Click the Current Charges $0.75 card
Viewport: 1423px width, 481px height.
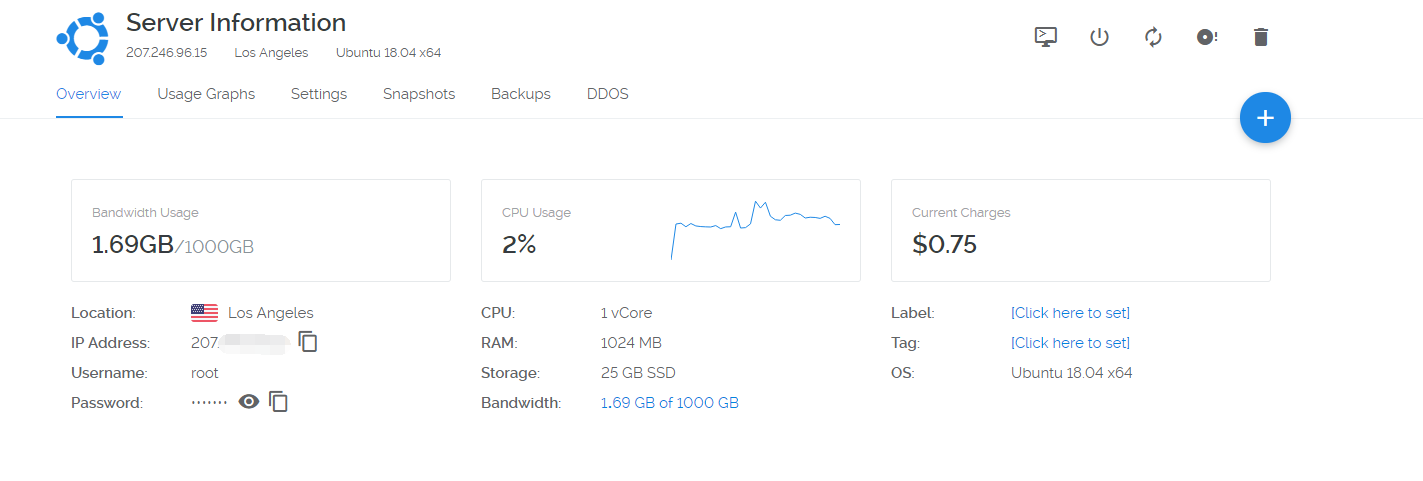[x=1080, y=231]
